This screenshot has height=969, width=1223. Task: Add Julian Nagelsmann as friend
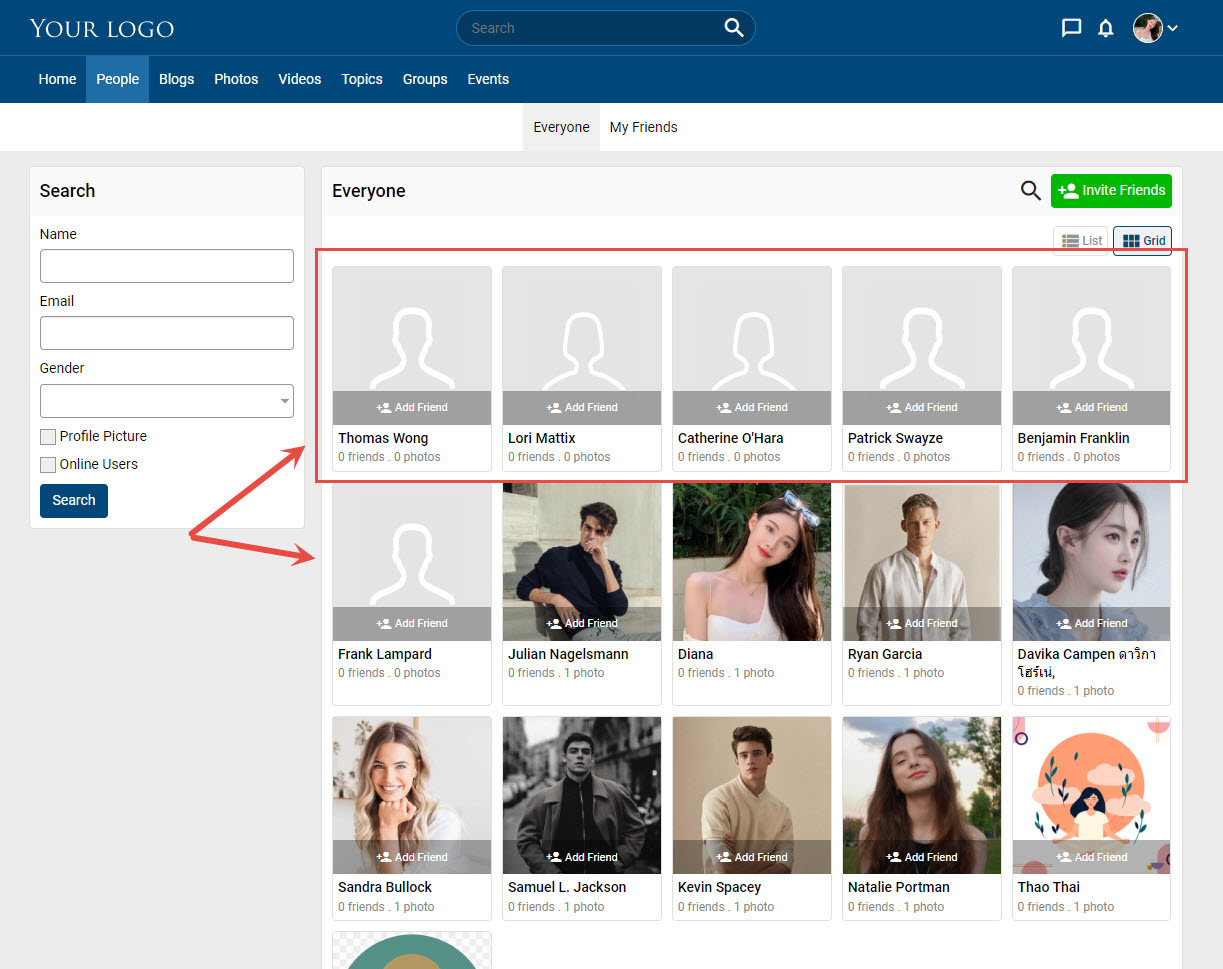pos(582,623)
